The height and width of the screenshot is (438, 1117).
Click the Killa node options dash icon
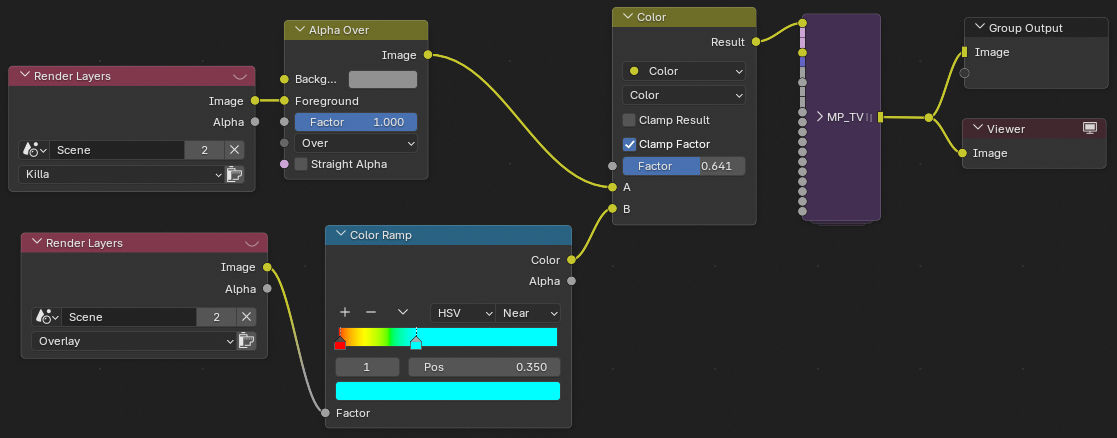tap(239, 75)
